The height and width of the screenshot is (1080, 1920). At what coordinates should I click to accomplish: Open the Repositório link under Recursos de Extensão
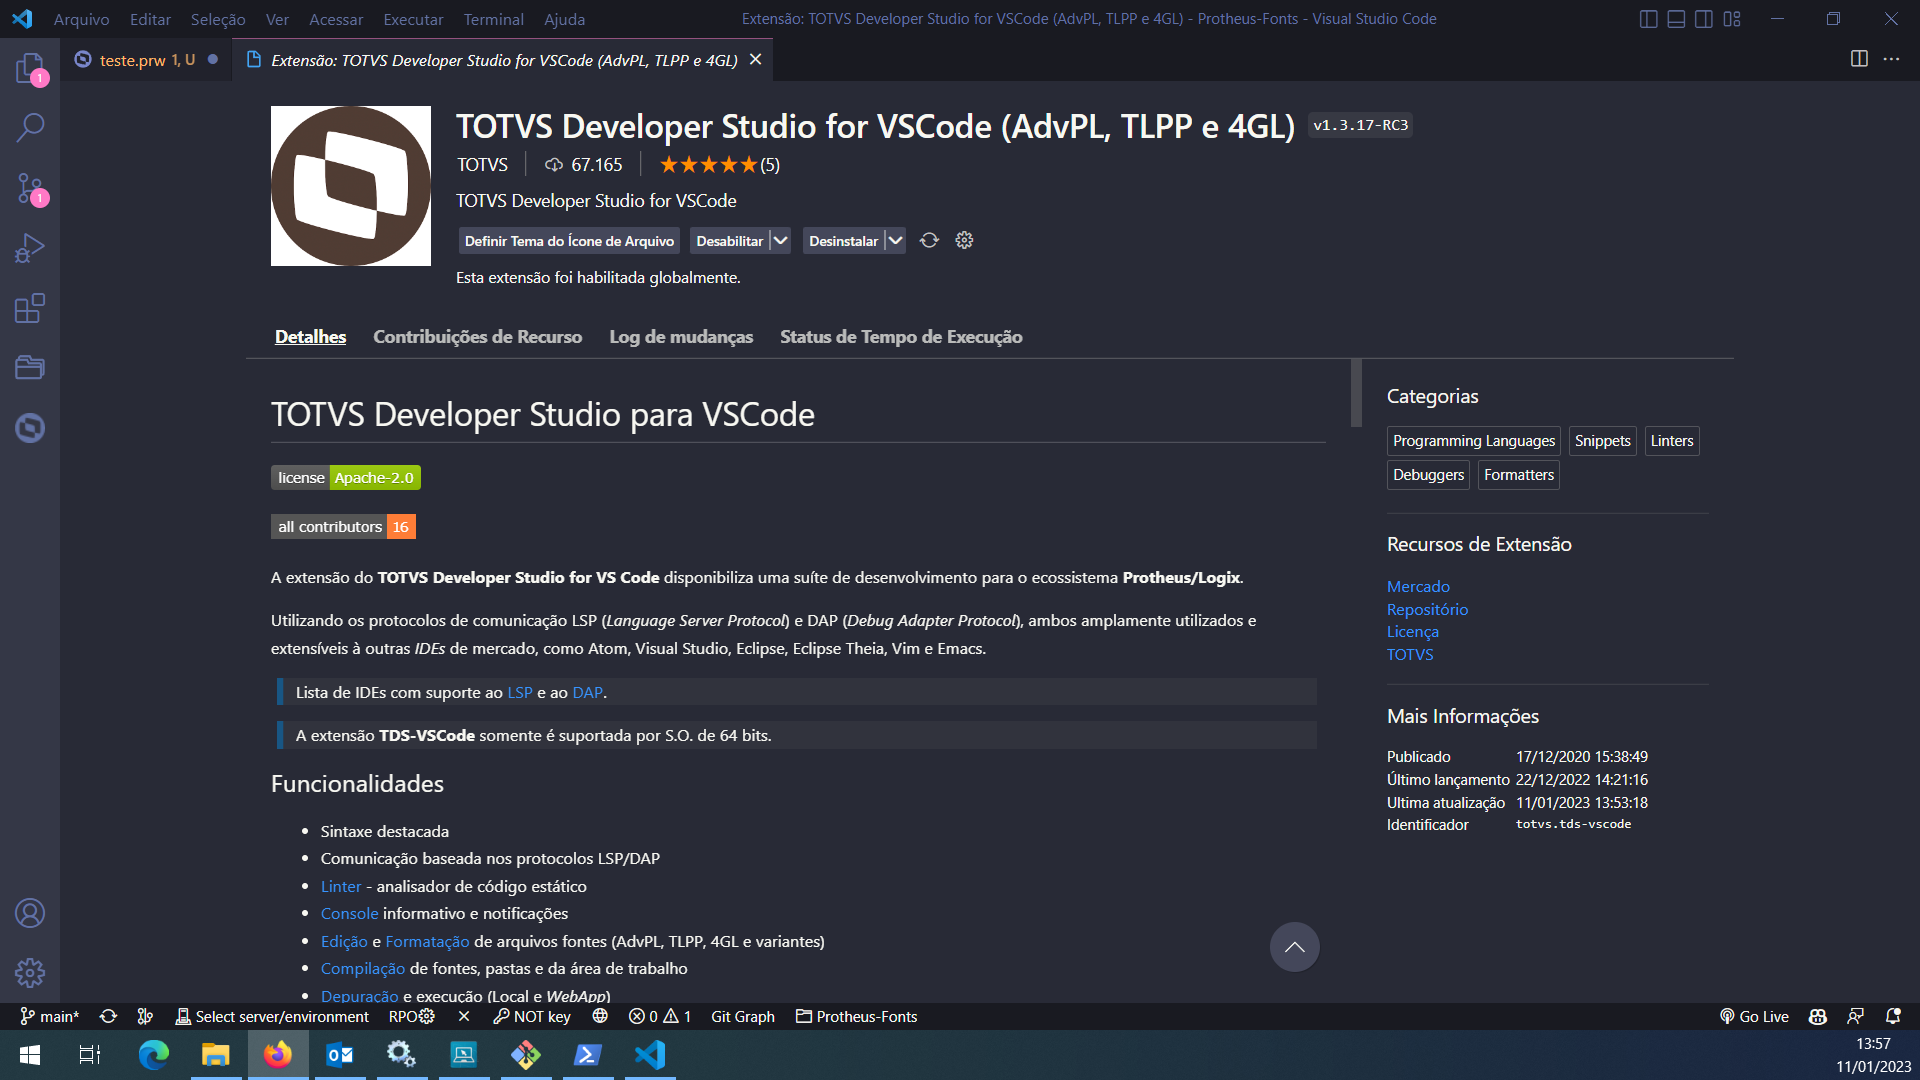[1427, 609]
